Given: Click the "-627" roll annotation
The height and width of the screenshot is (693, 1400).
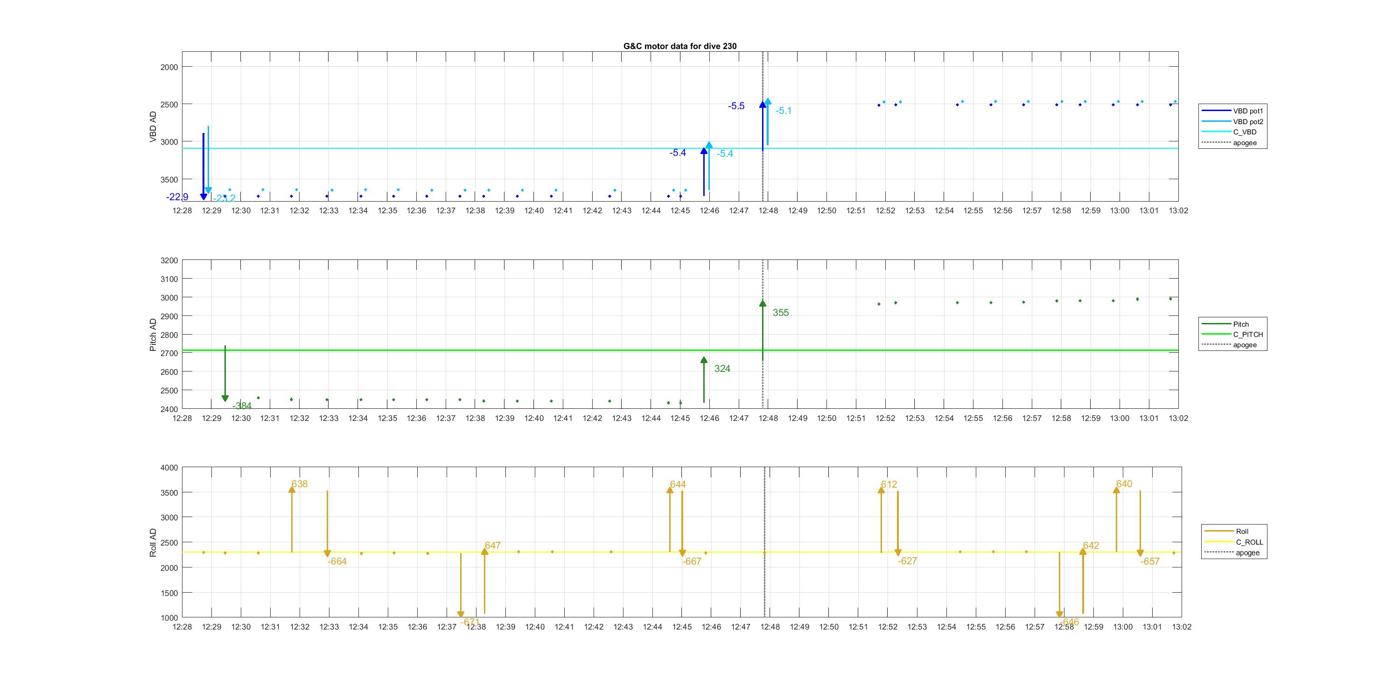Looking at the screenshot, I should point(908,561).
